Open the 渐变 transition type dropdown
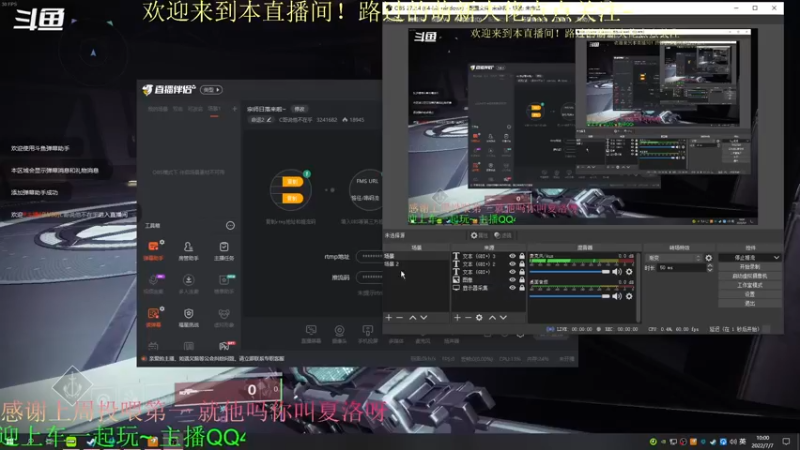Screen dimensions: 800x450 (x=674, y=258)
